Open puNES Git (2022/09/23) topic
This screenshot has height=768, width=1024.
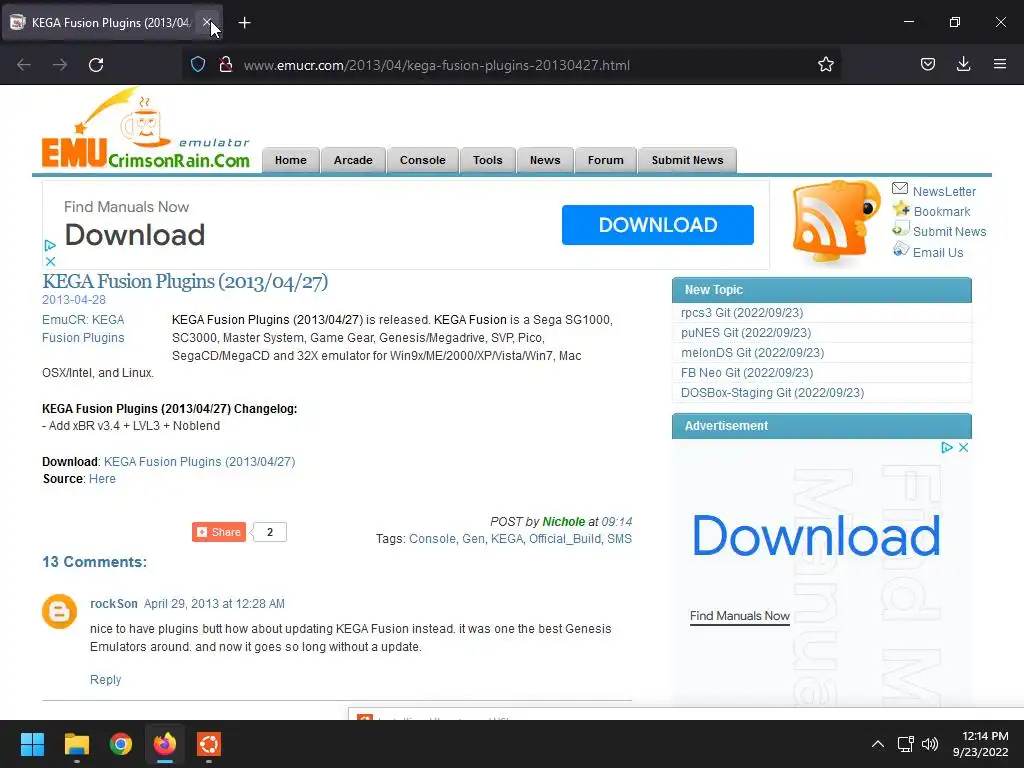(746, 333)
